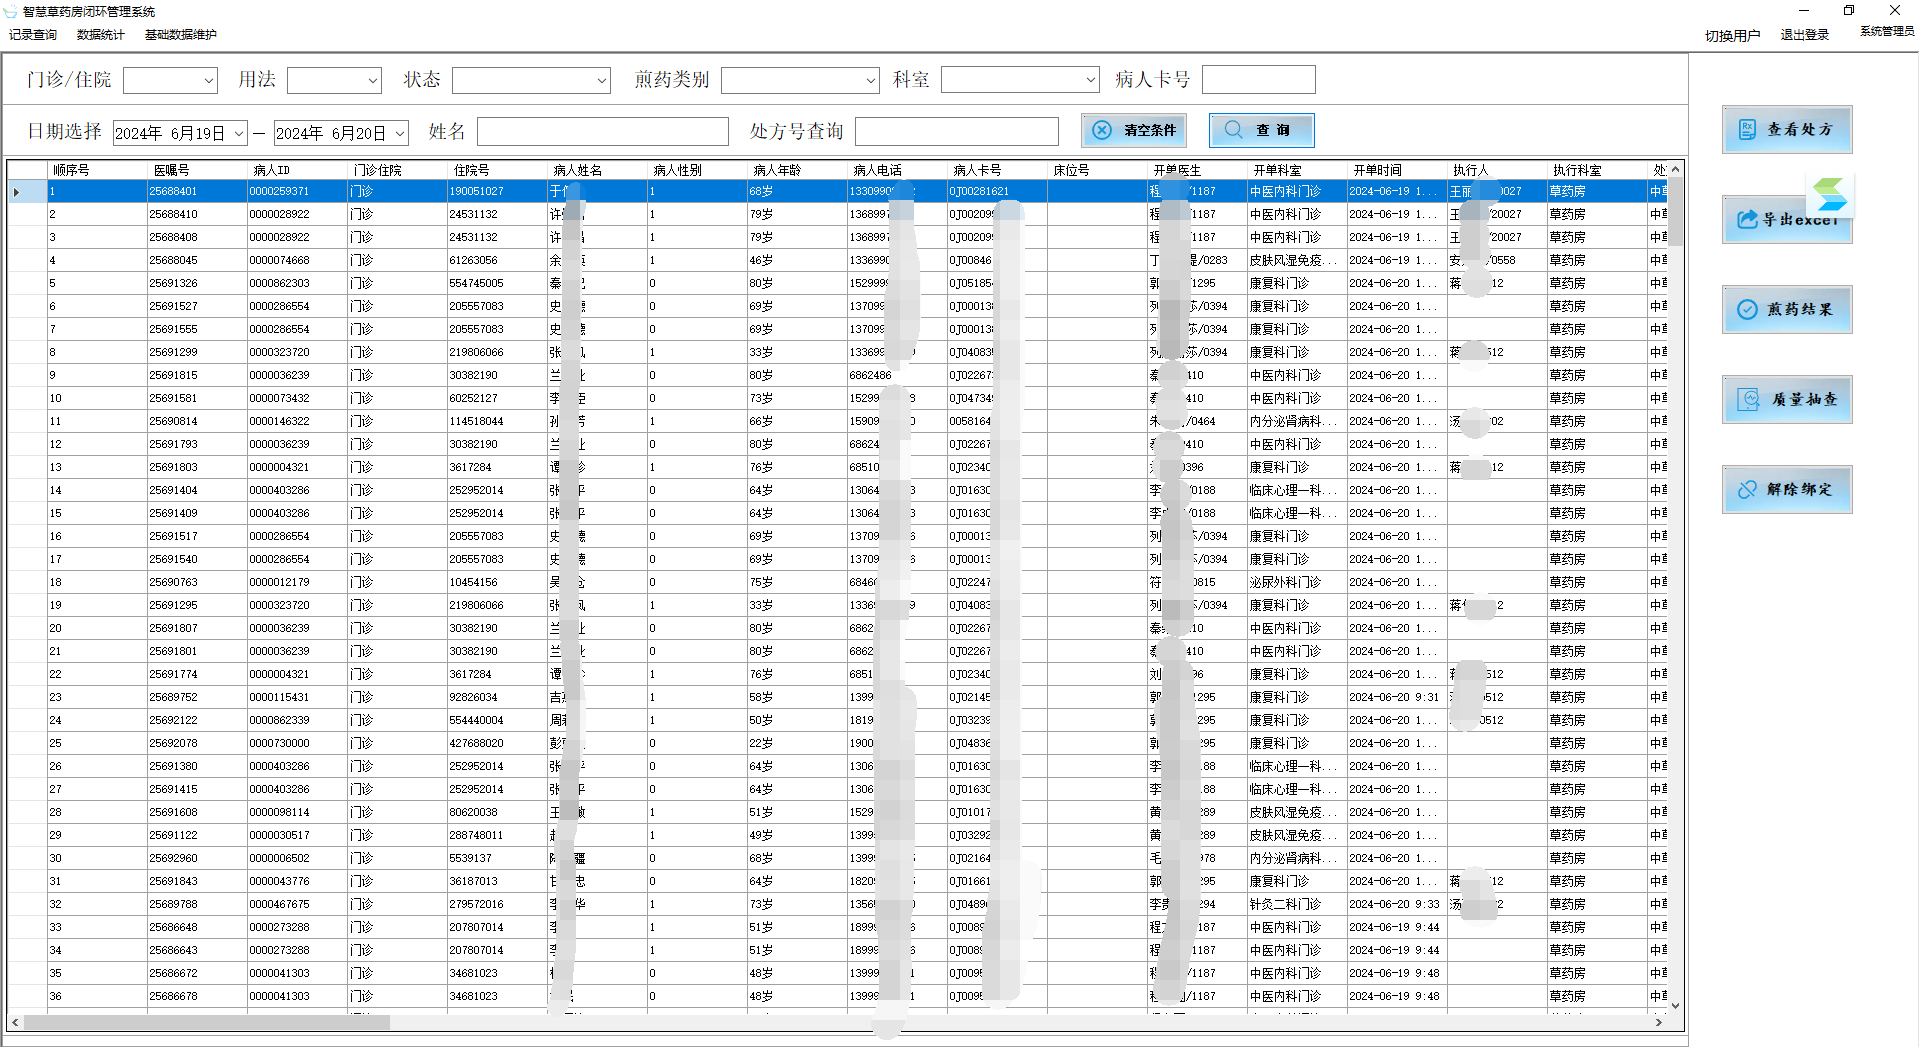Select 泌尿外科门诊 cell in row 18

pyautogui.click(x=1297, y=582)
